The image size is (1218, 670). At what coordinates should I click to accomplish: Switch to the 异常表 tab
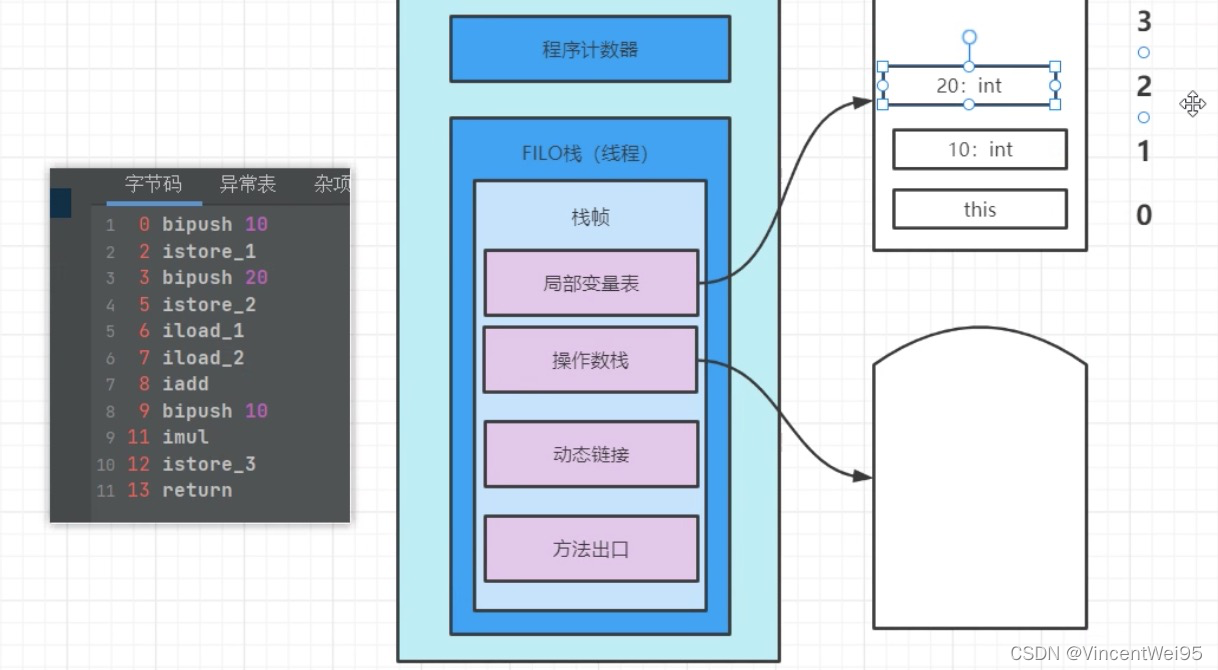(249, 184)
